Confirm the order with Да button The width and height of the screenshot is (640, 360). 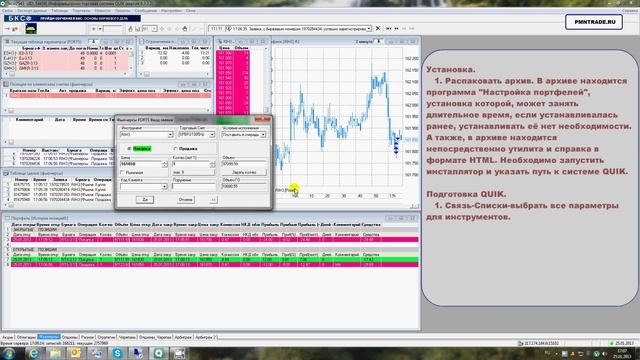(145, 200)
